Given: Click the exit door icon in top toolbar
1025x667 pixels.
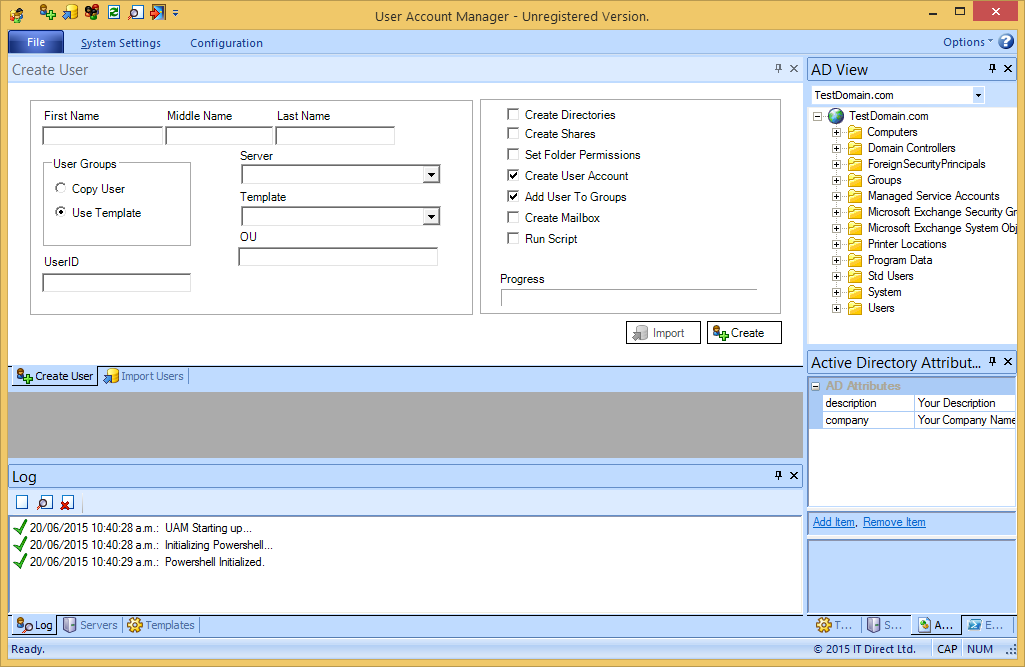Looking at the screenshot, I should (157, 12).
